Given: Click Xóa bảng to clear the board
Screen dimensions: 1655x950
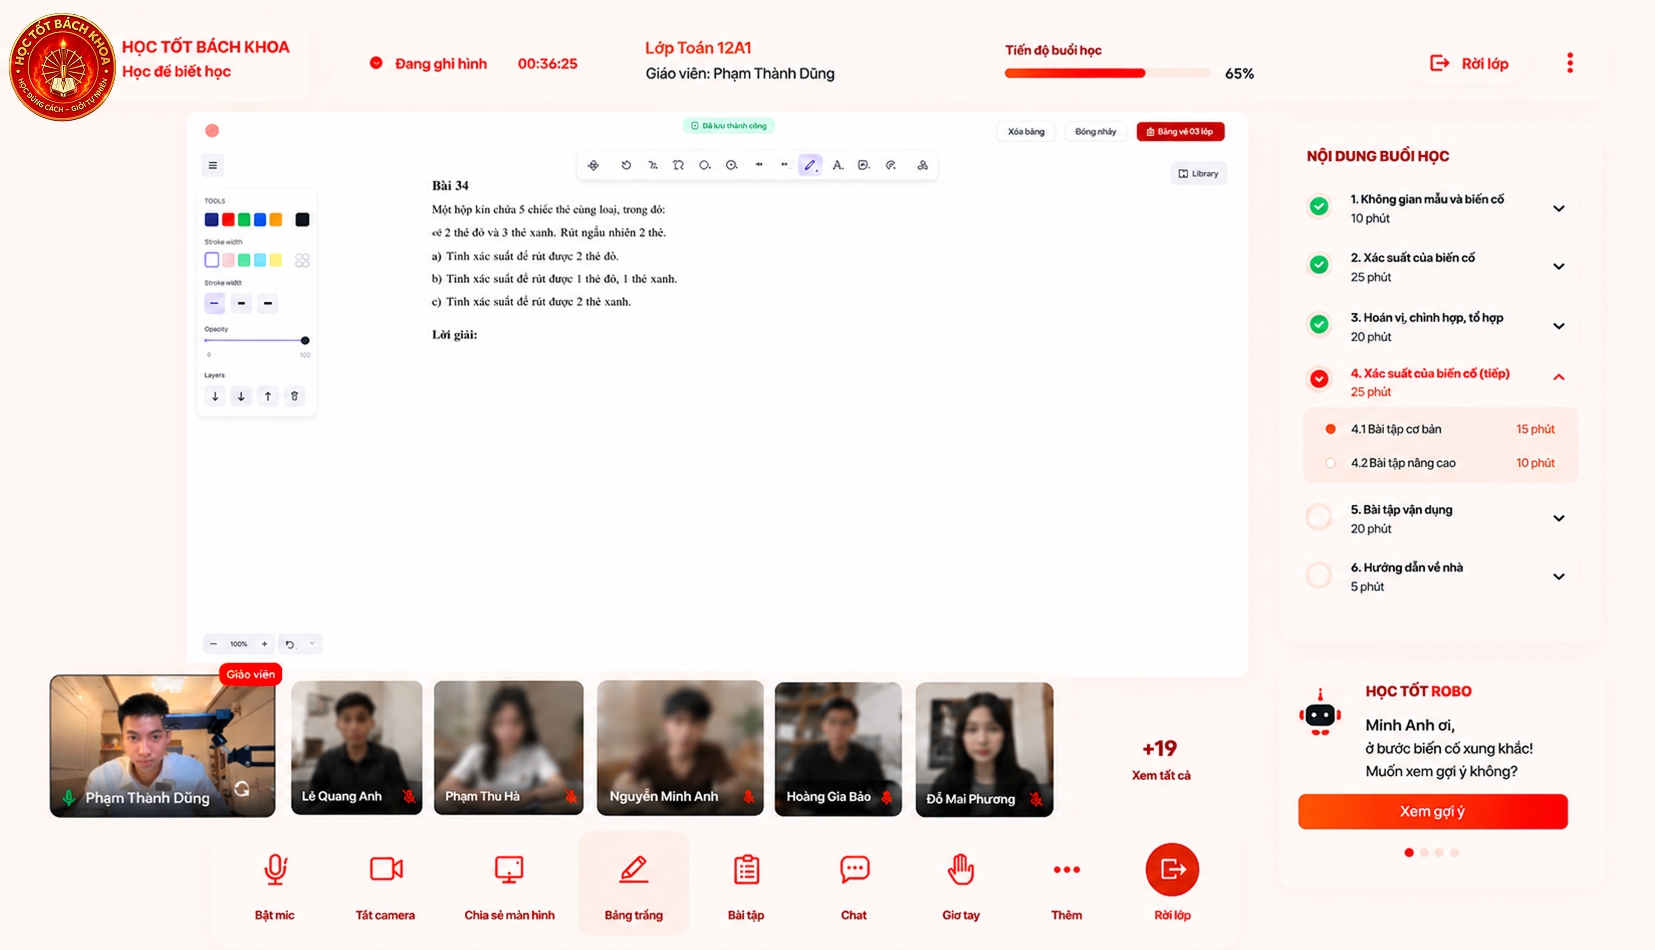Looking at the screenshot, I should 1026,131.
